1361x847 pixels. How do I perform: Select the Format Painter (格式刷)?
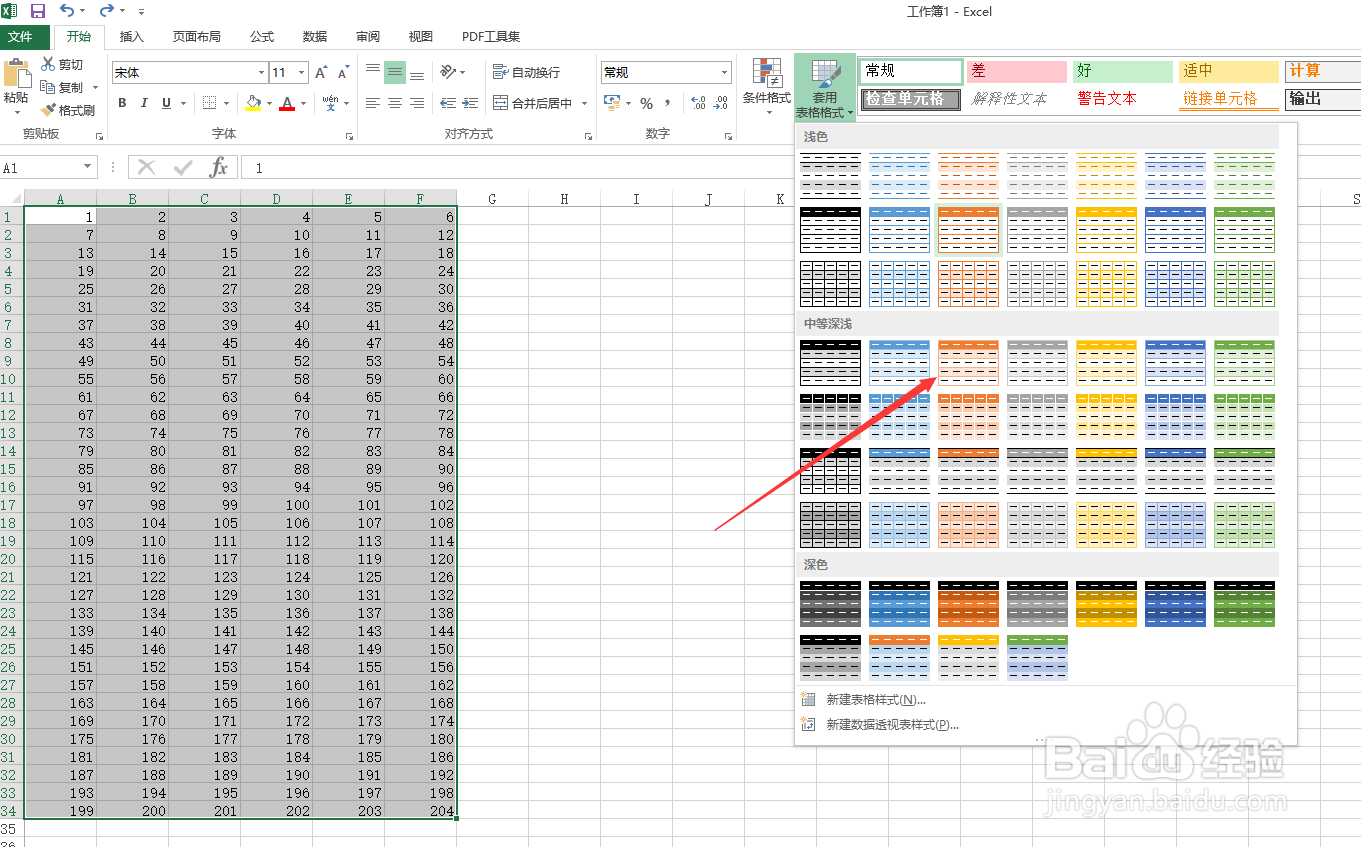(68, 111)
